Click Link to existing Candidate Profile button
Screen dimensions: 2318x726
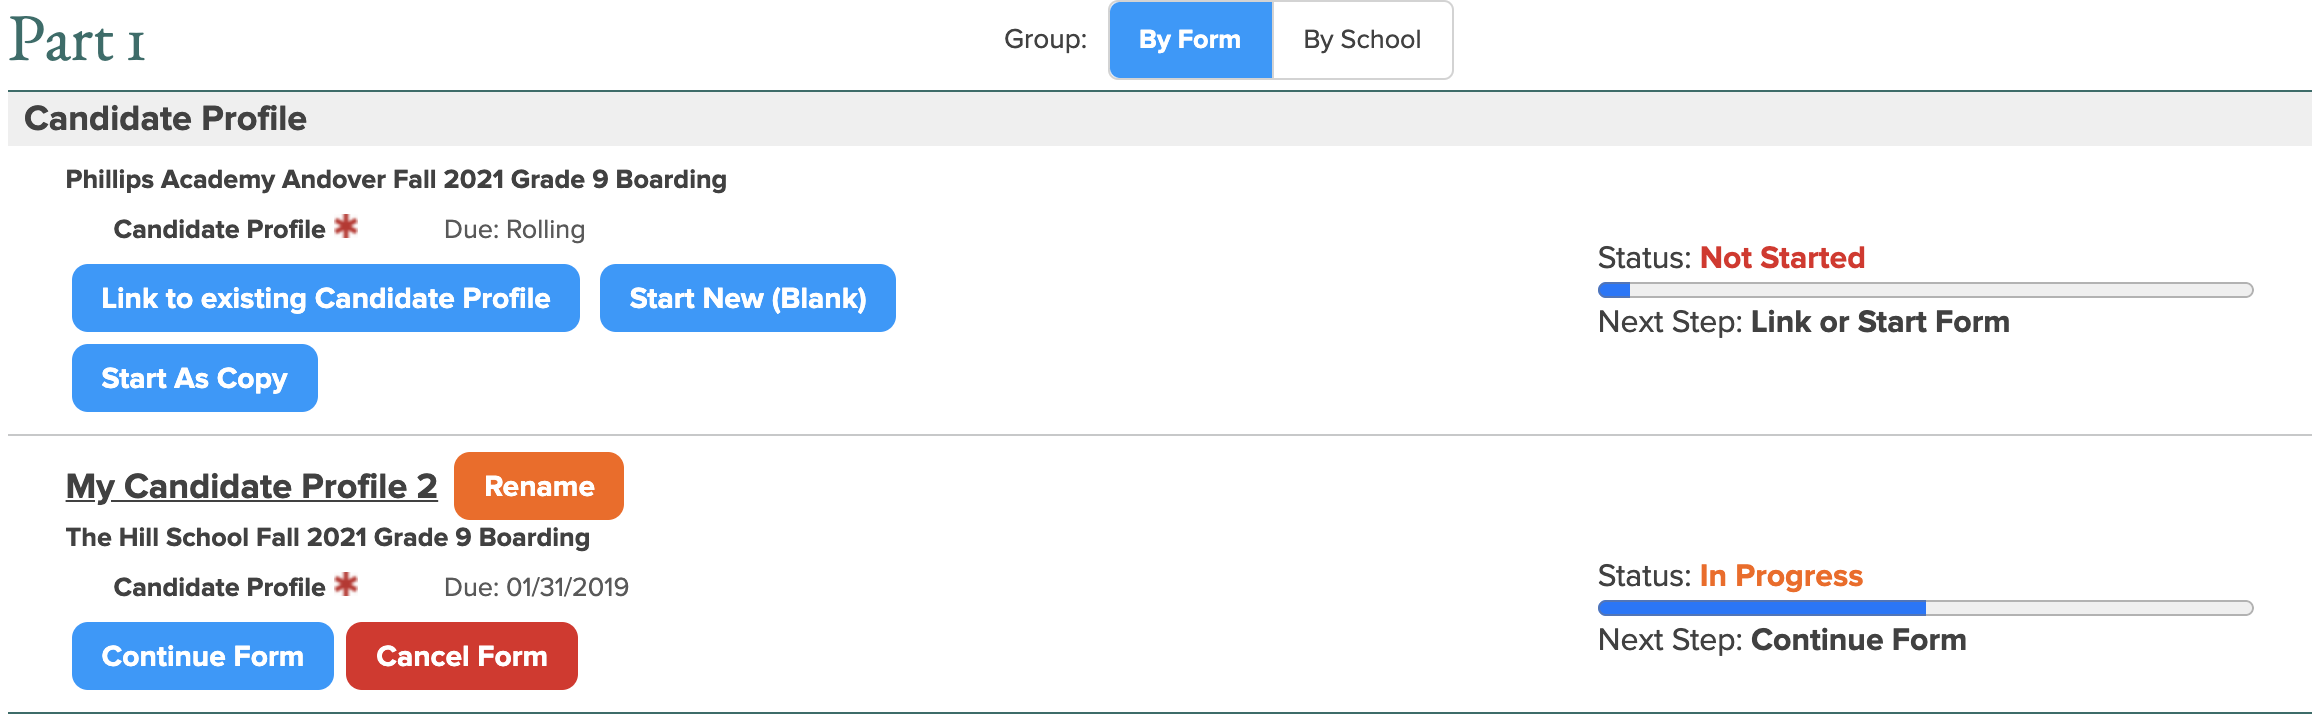[x=325, y=298]
